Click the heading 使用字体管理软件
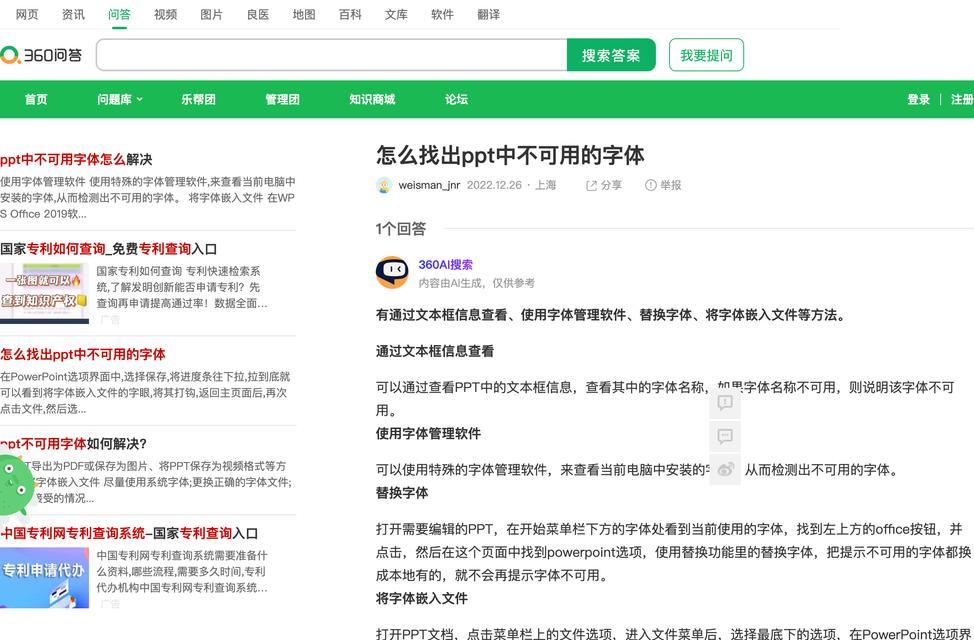The image size is (974, 640). click(x=428, y=434)
